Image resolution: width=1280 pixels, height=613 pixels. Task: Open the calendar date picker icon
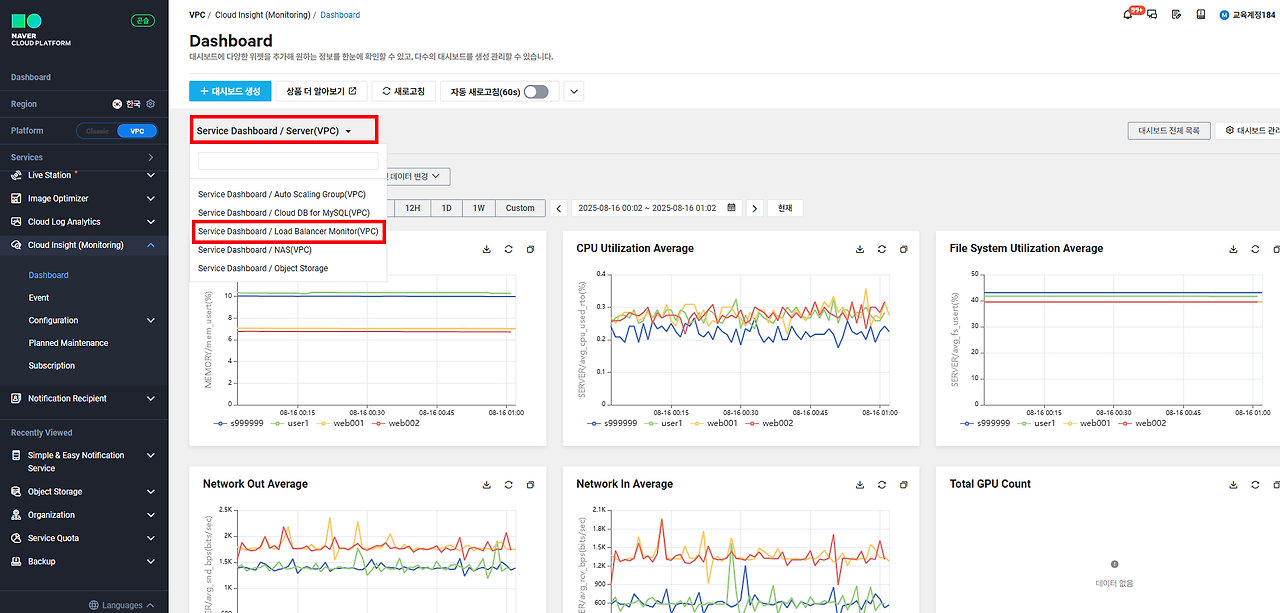coord(732,208)
